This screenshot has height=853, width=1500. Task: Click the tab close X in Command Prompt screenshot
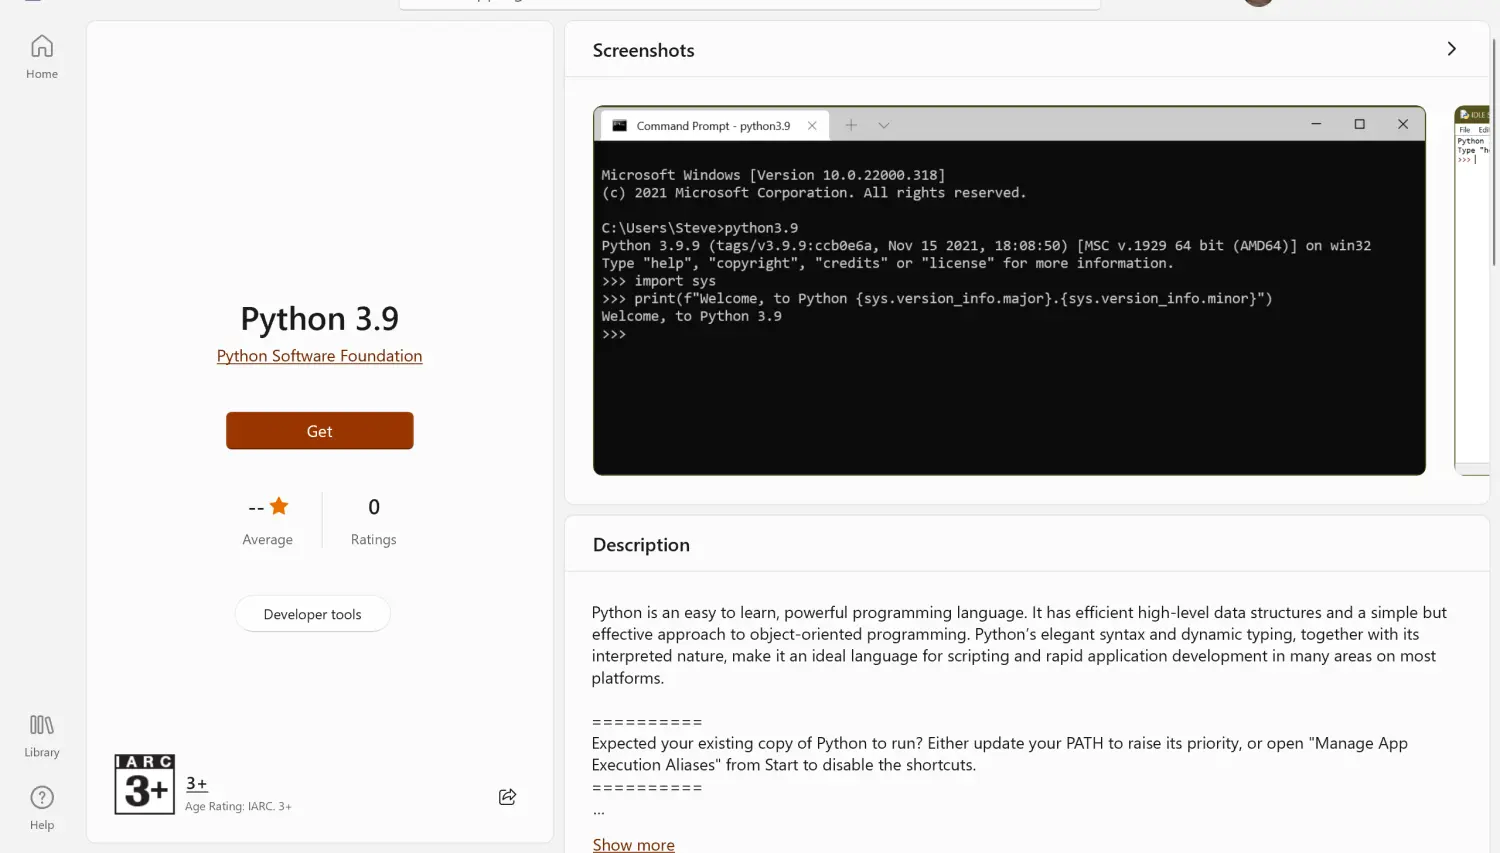tap(812, 126)
